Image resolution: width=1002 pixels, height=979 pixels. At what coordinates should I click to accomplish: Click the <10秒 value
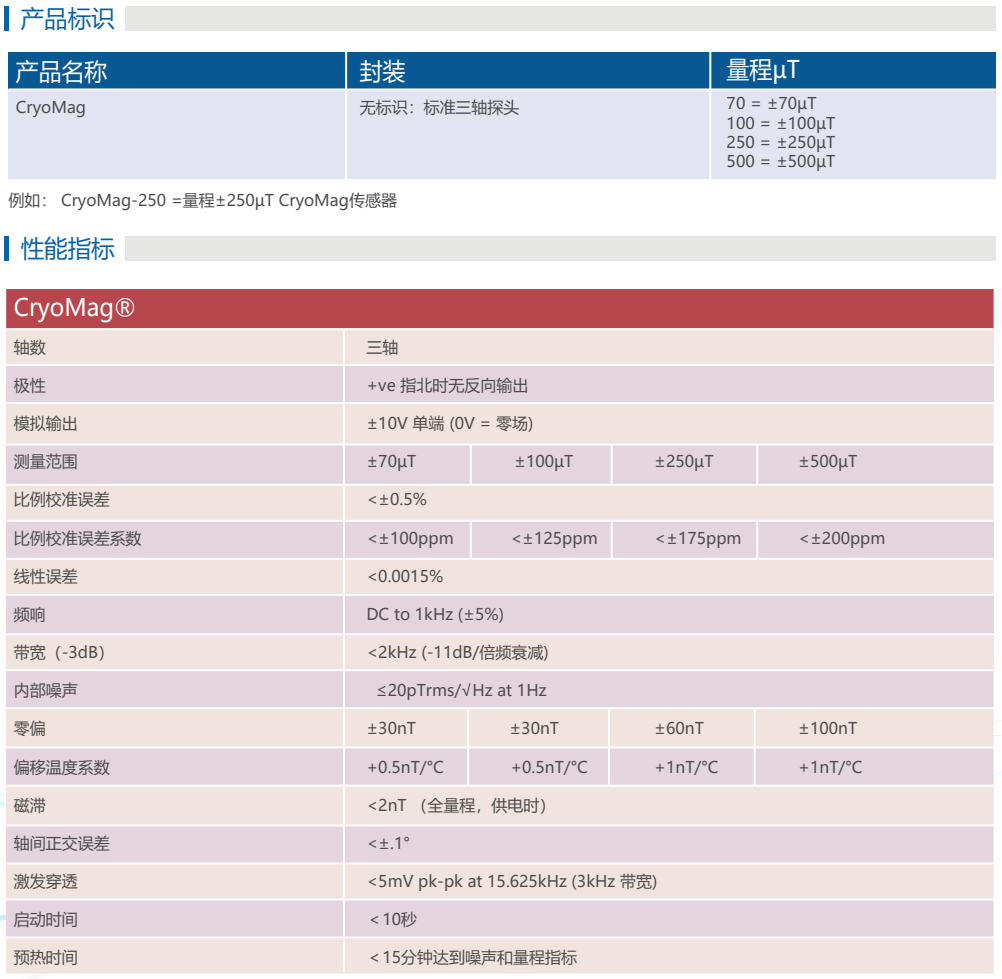[x=393, y=920]
